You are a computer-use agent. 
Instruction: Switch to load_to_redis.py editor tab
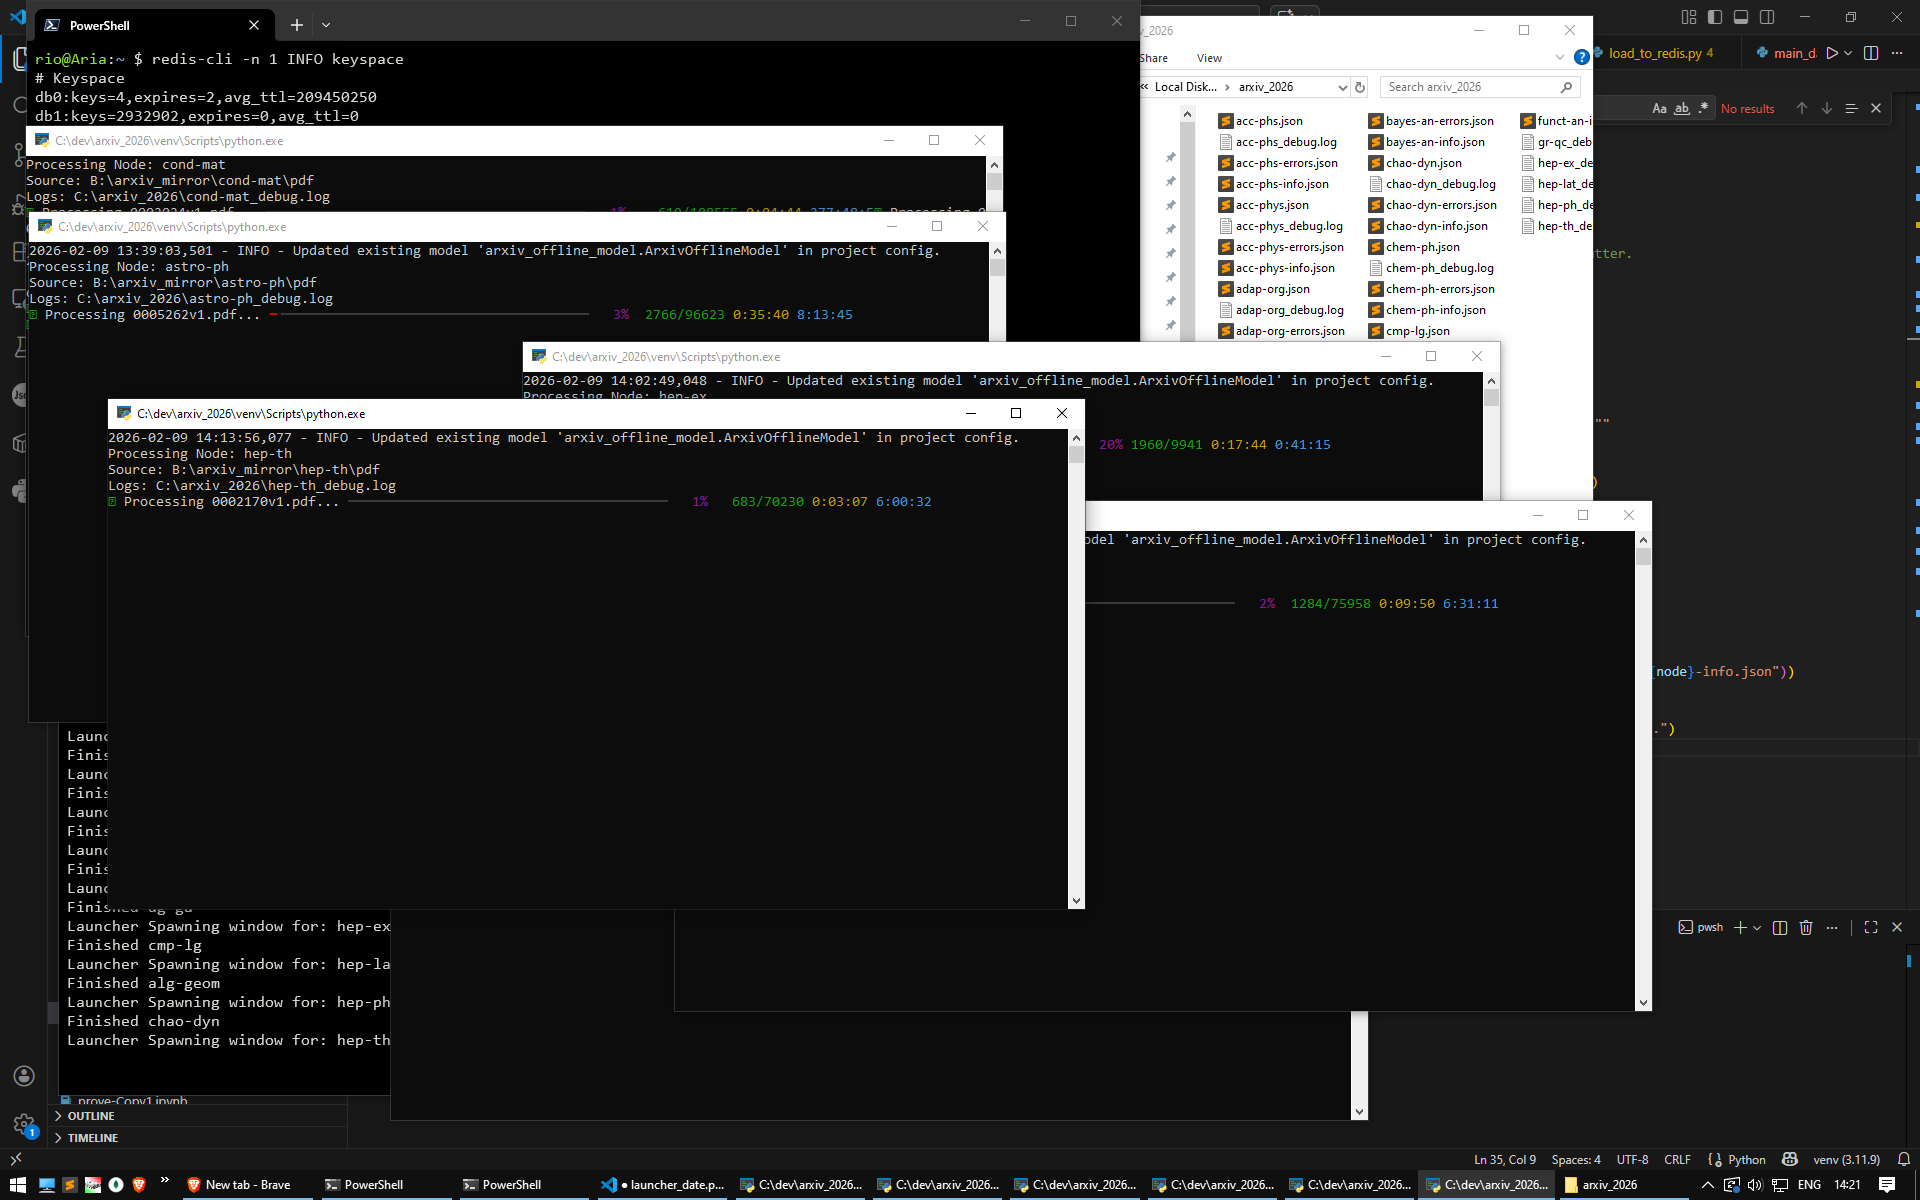[1655, 53]
